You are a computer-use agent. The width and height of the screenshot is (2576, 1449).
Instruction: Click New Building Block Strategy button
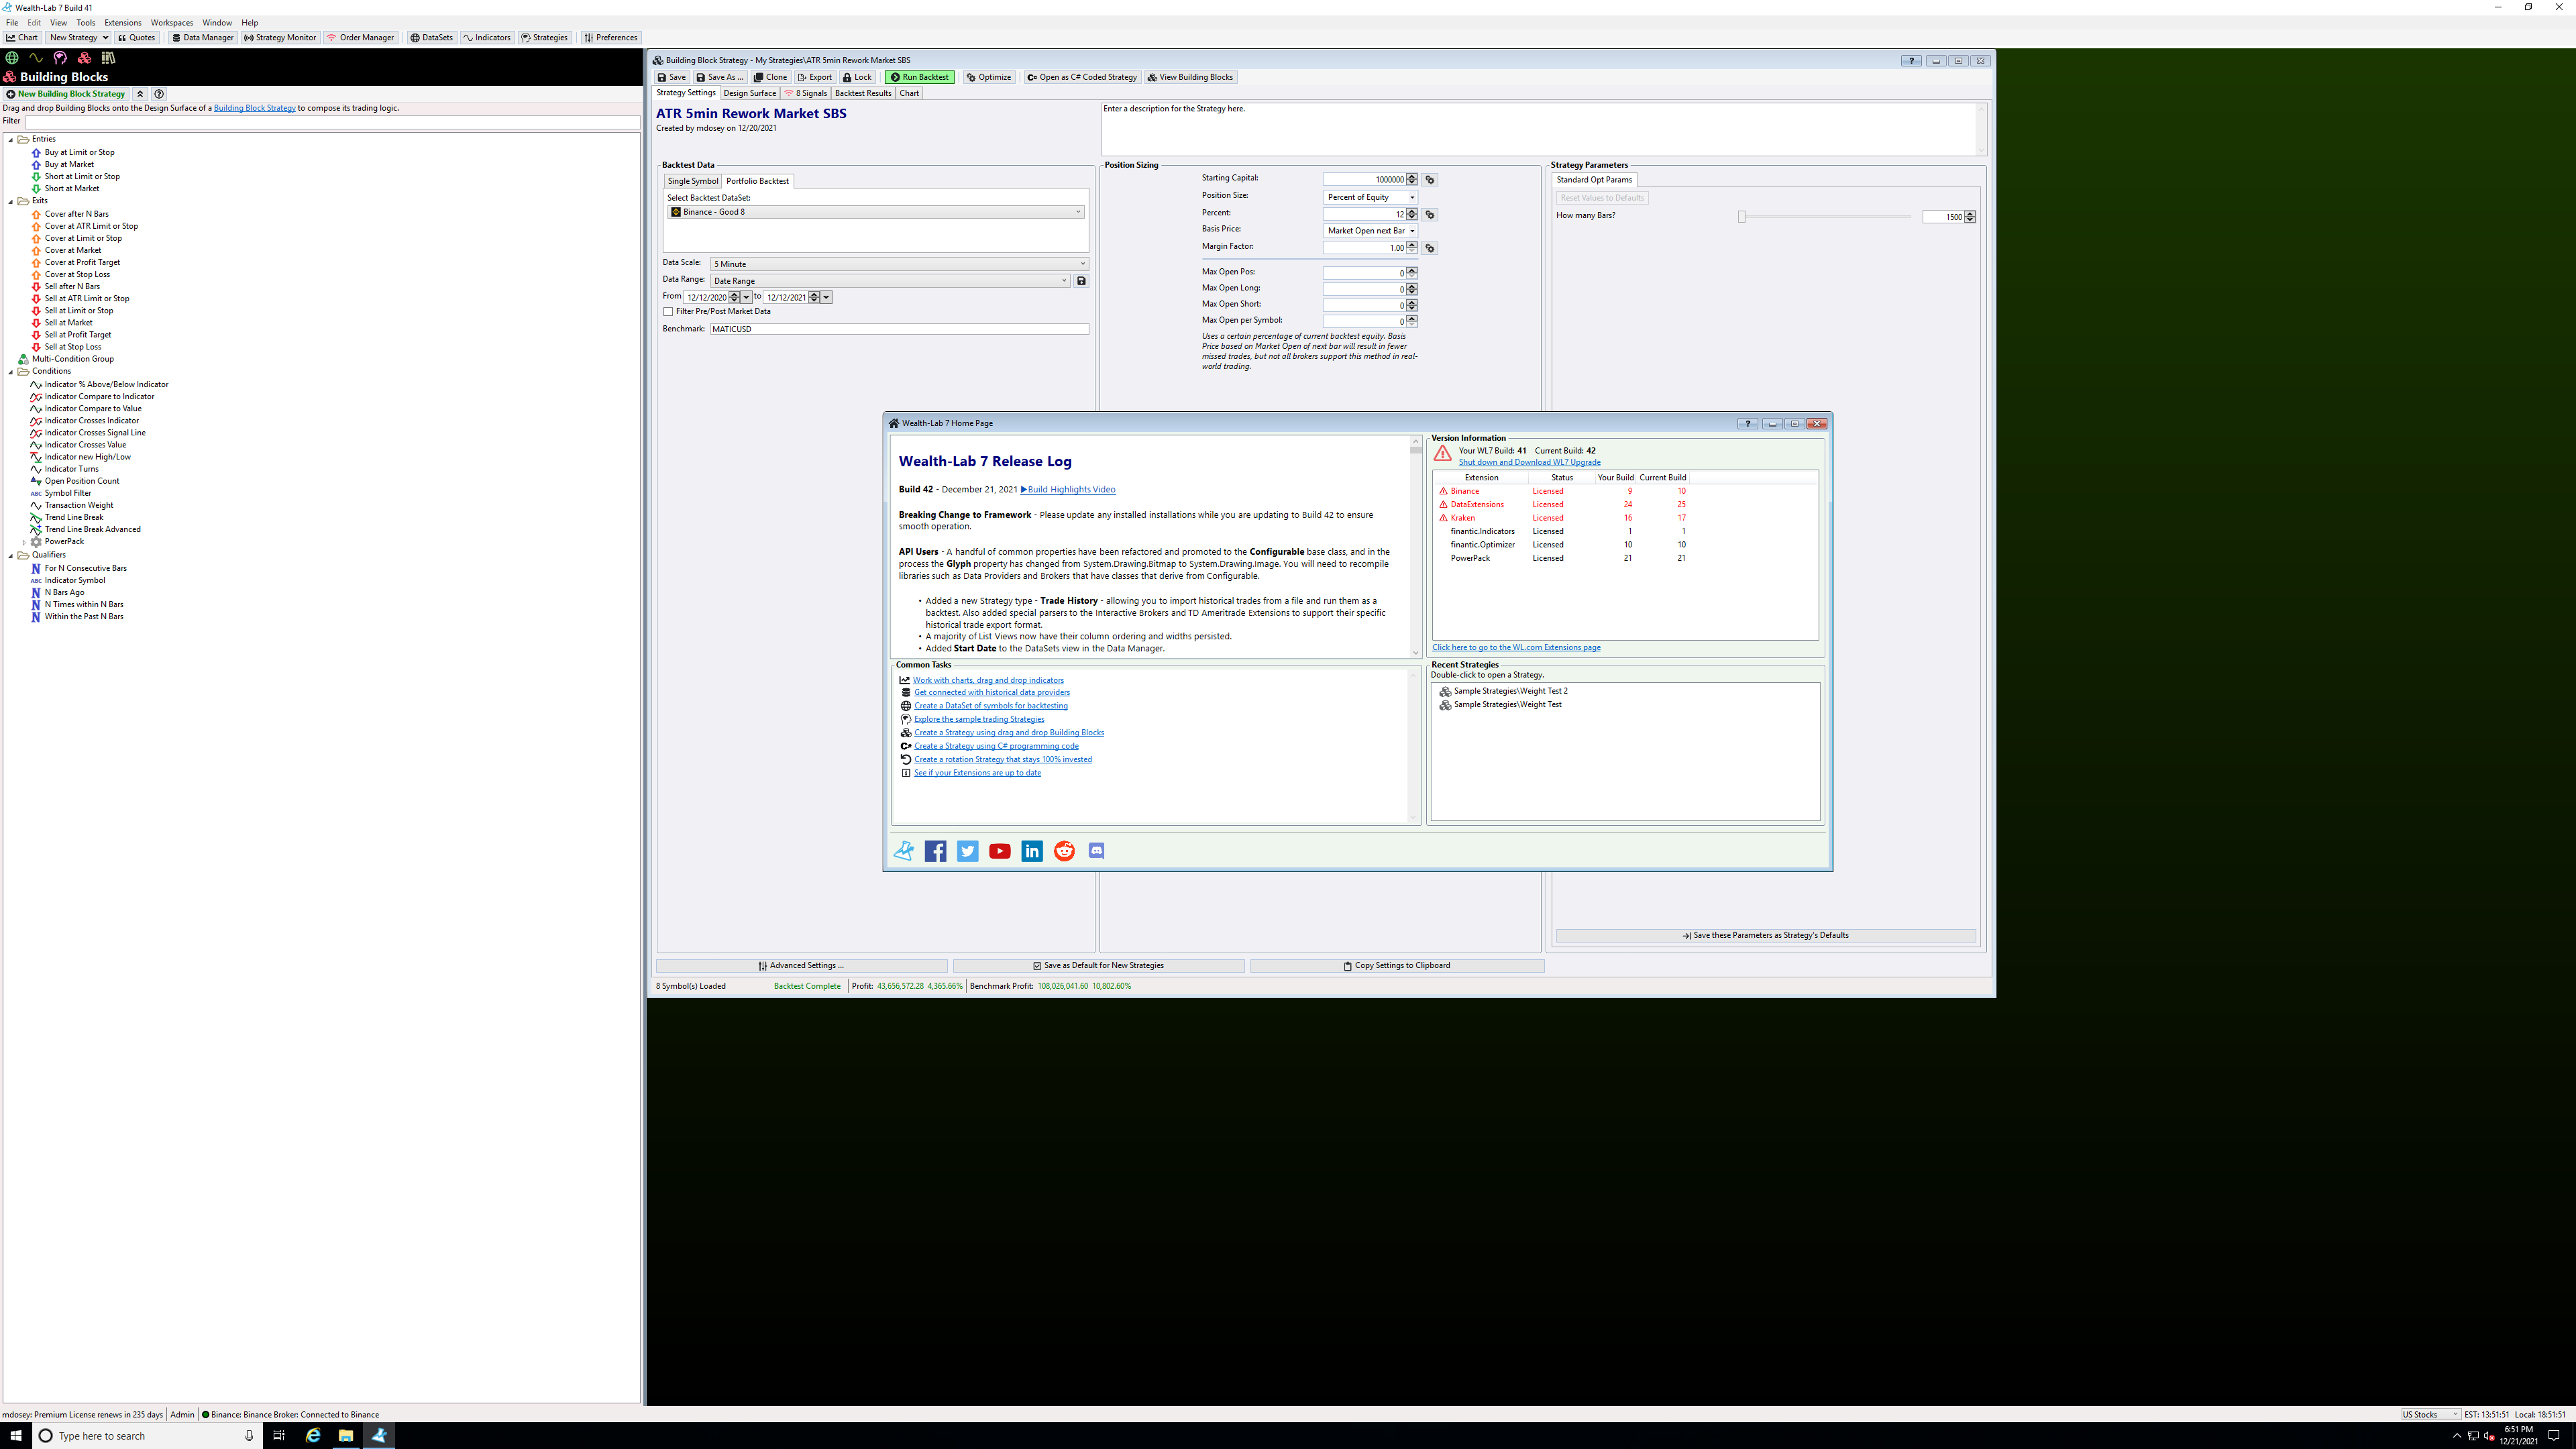[x=66, y=94]
